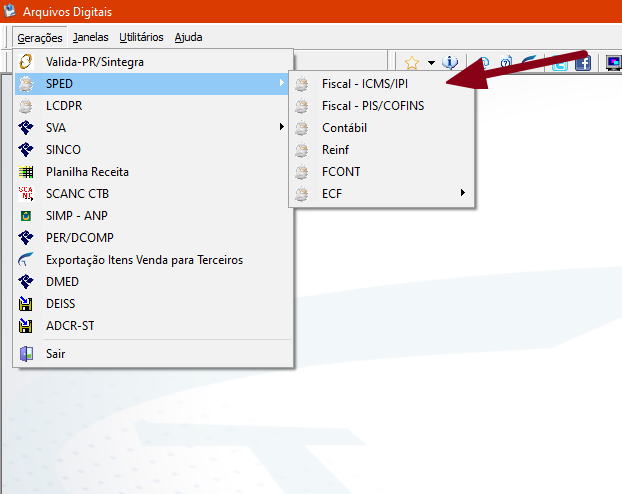This screenshot has height=494, width=622.
Task: Click the favorites star icon
Action: click(412, 63)
